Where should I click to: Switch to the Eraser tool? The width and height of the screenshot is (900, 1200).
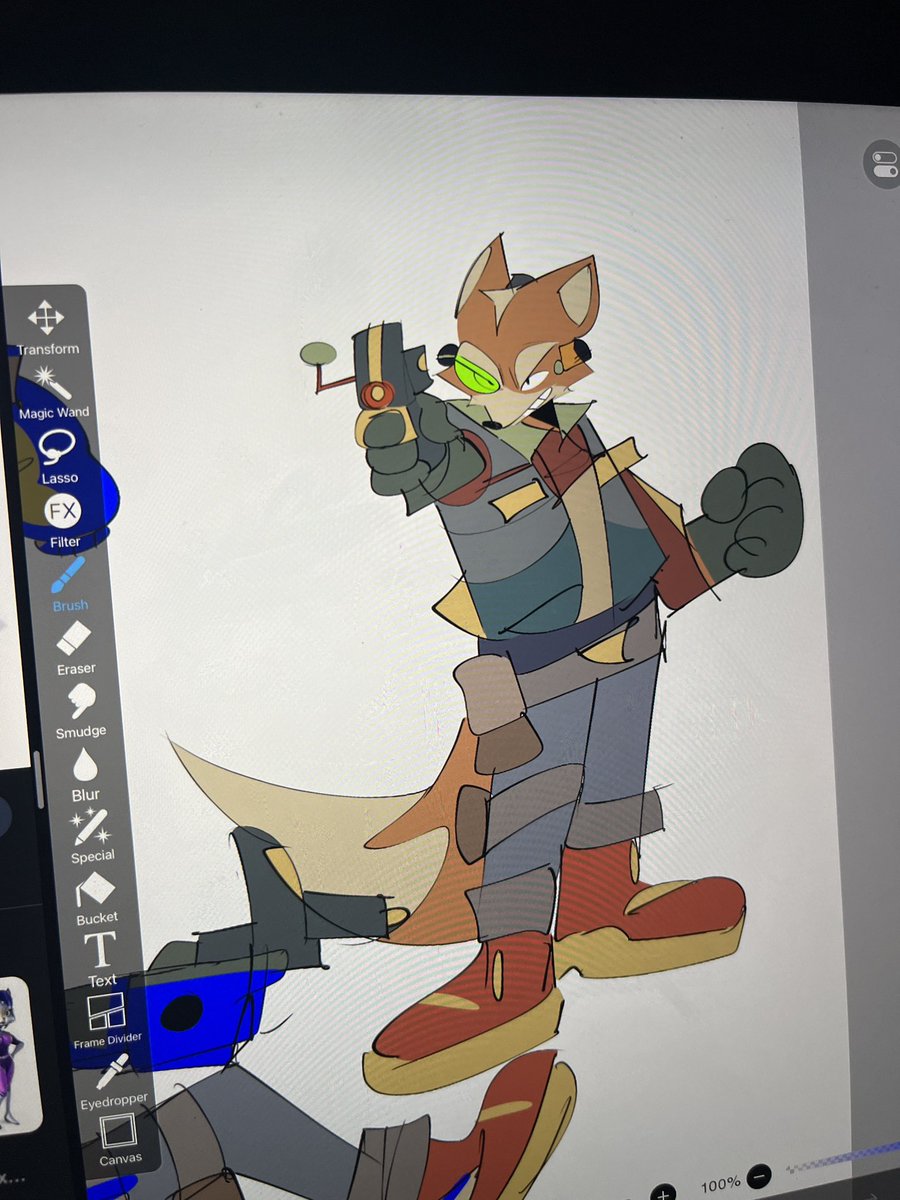point(75,647)
